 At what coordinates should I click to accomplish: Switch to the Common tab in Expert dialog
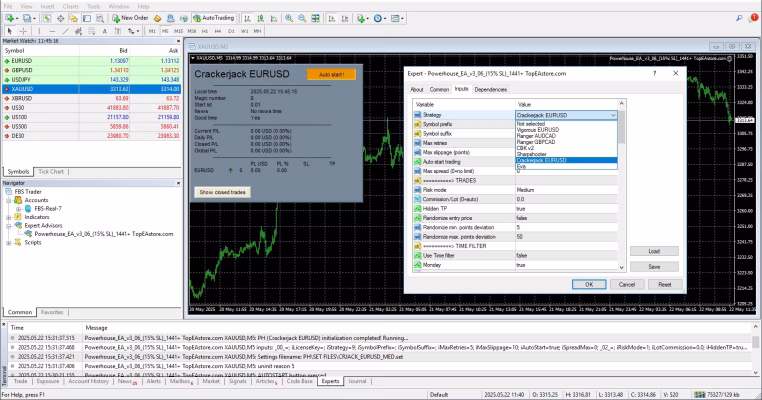pos(439,90)
